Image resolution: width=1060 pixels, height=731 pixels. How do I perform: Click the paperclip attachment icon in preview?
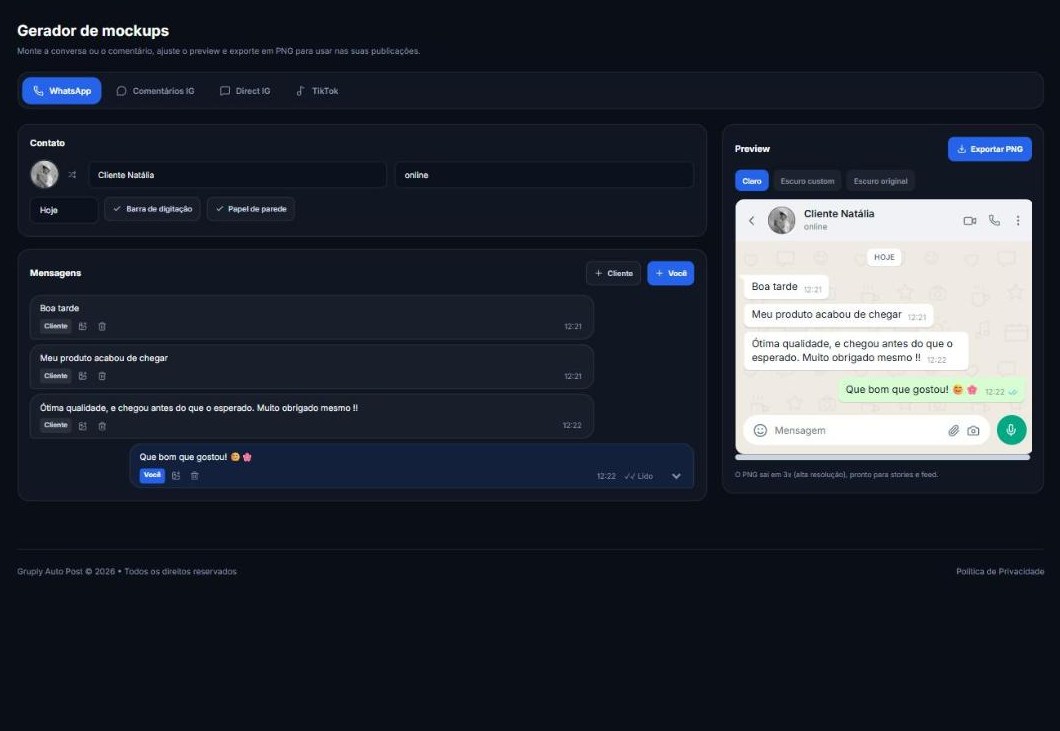tap(953, 431)
